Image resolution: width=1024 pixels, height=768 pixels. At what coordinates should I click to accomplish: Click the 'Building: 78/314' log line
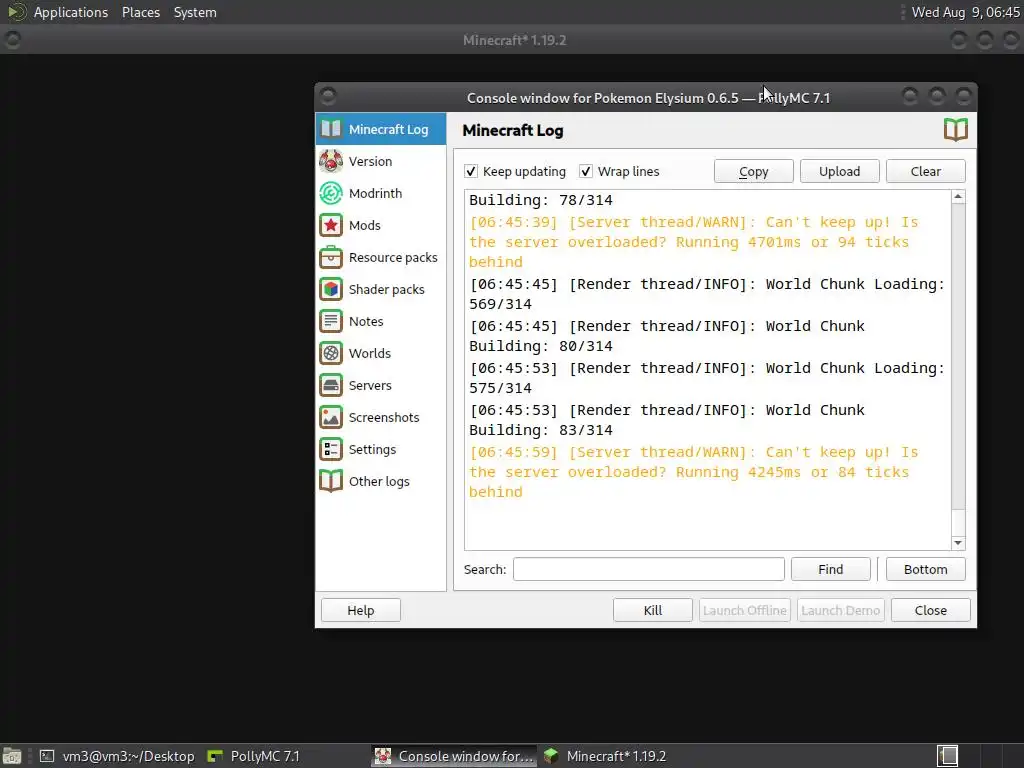541,200
